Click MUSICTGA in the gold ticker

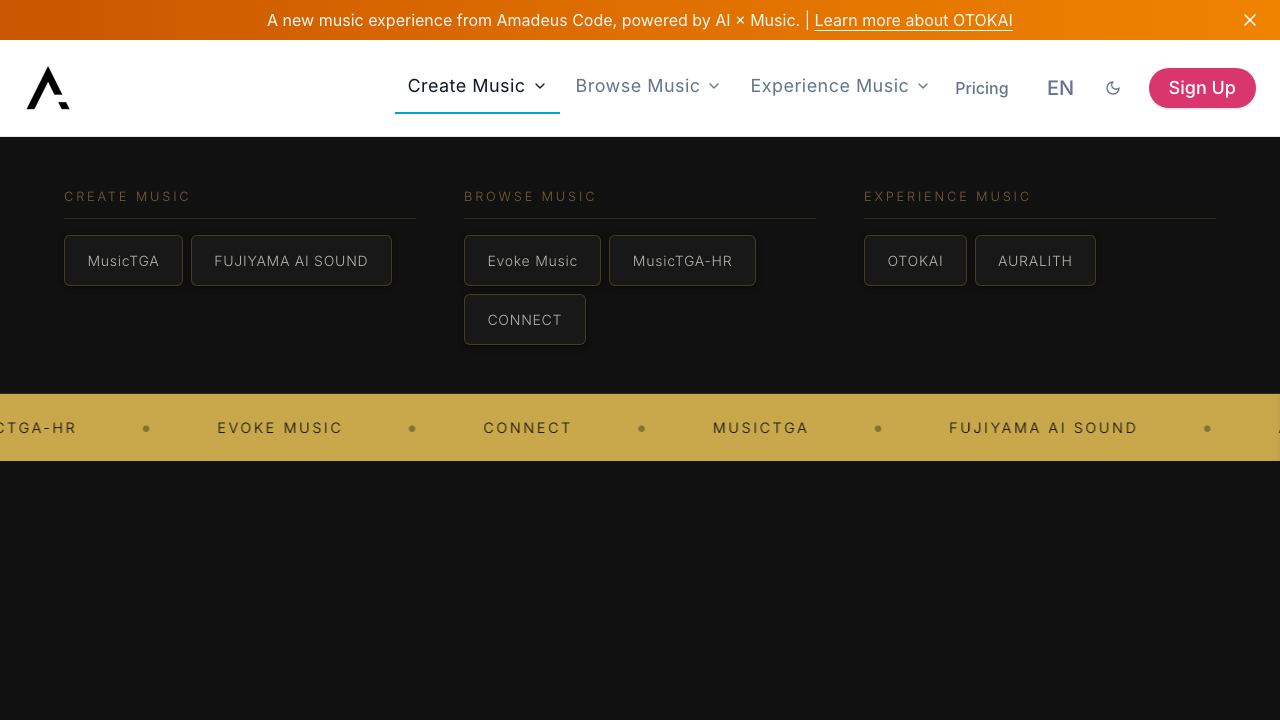(761, 428)
